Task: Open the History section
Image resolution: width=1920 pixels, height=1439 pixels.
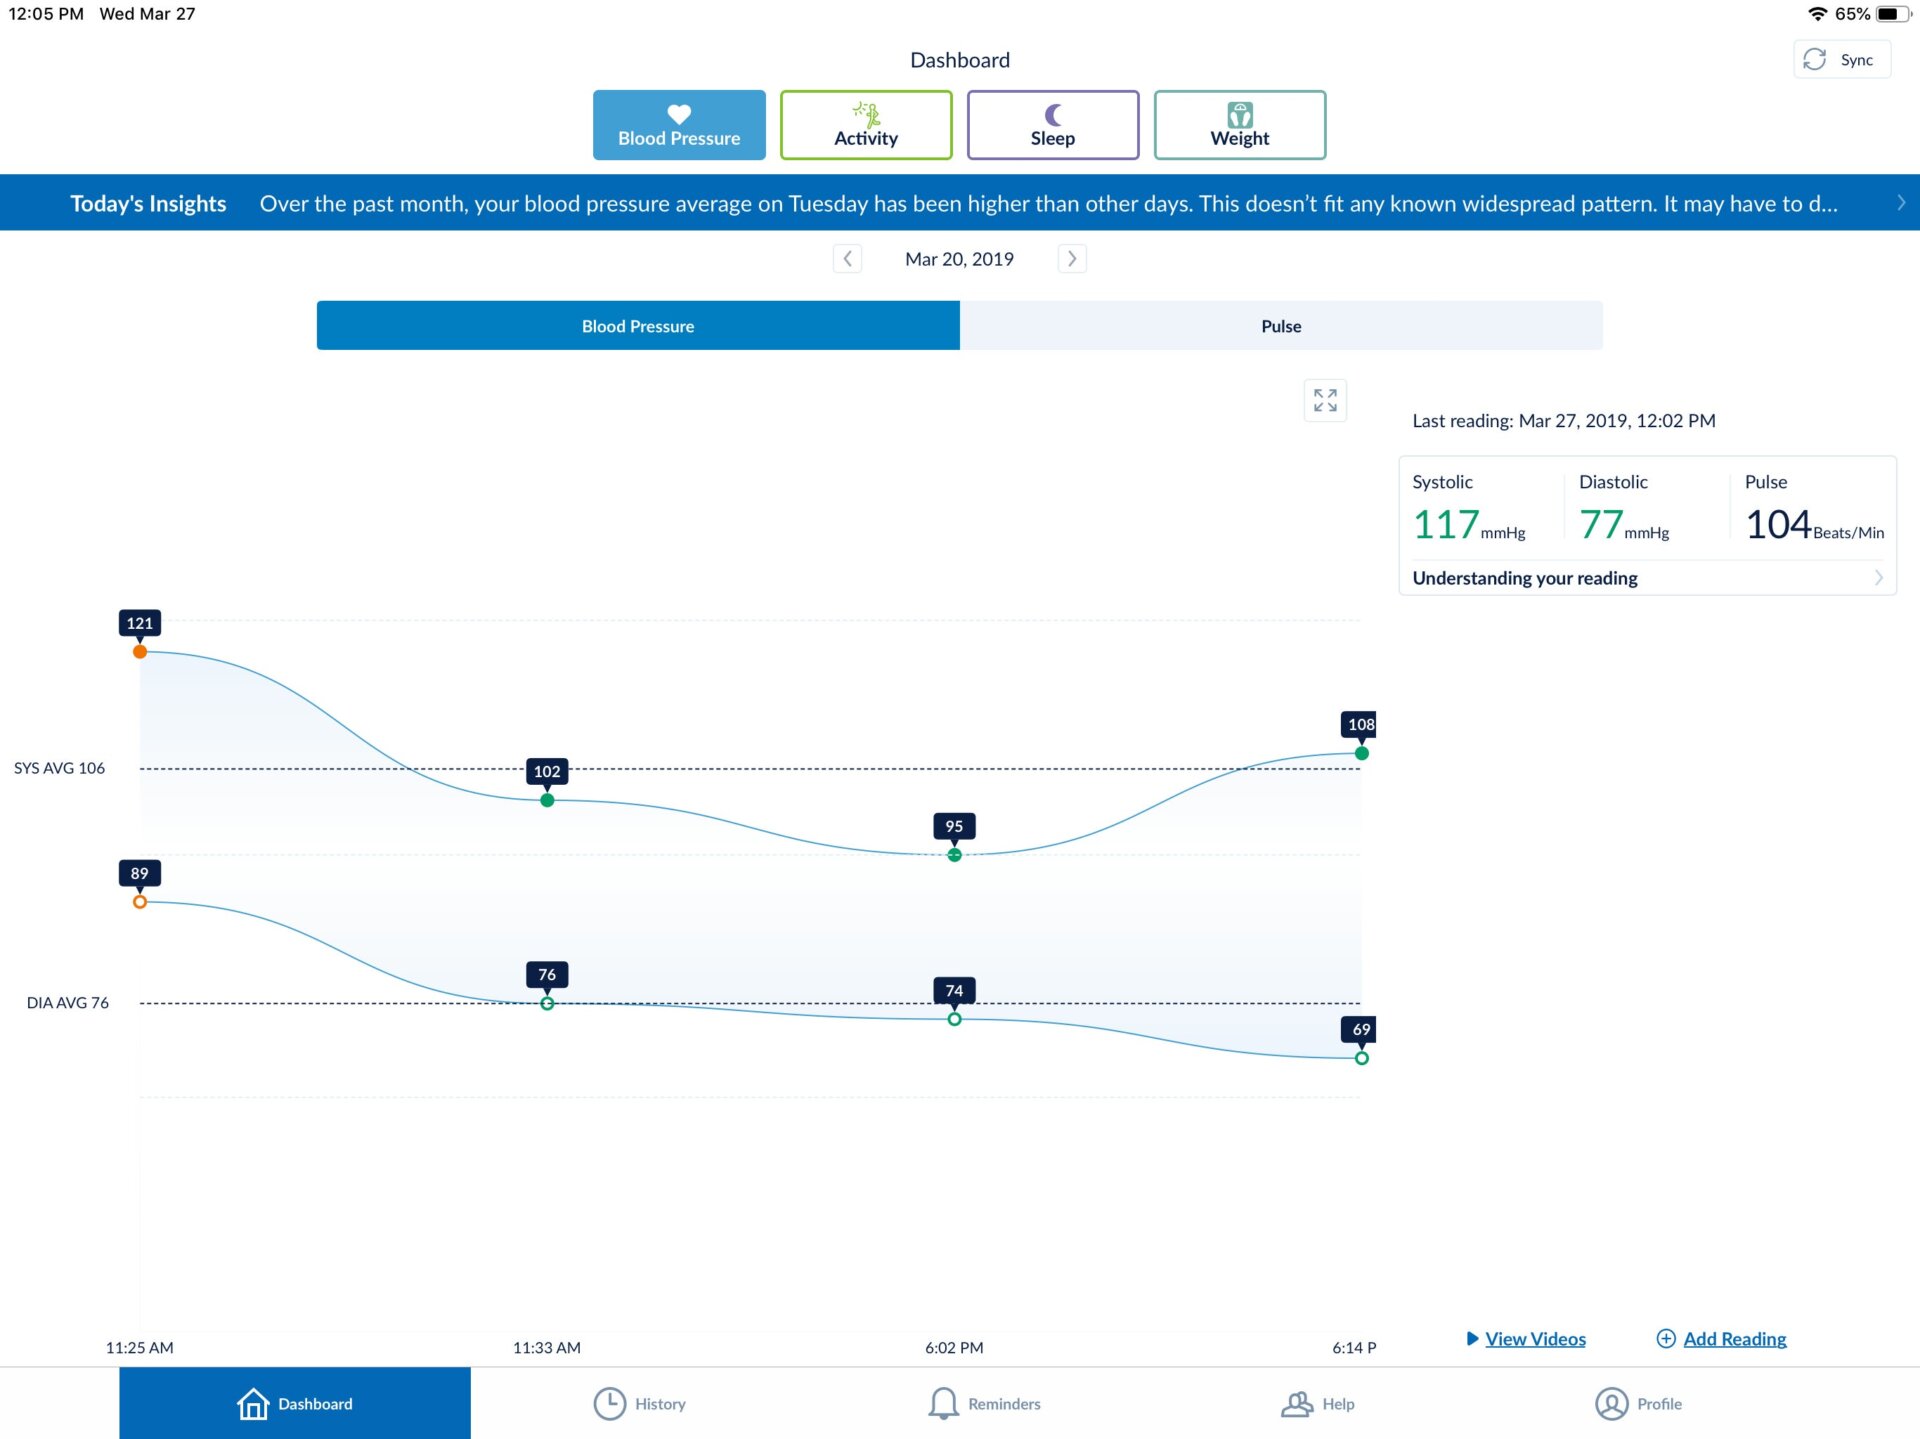Action: (639, 1403)
